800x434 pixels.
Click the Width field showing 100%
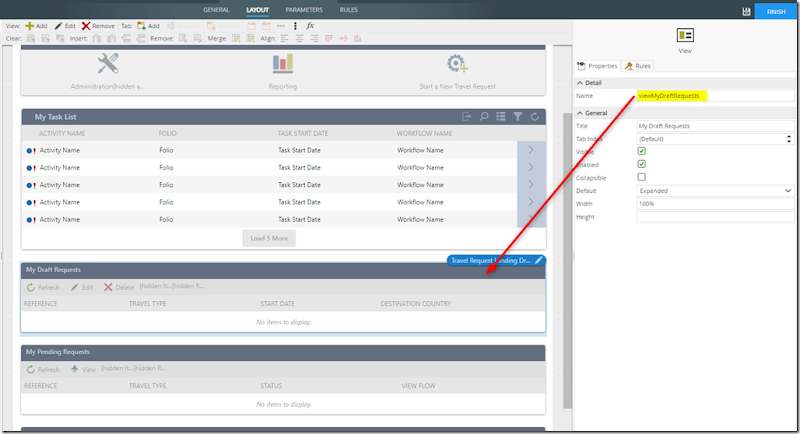pos(715,203)
